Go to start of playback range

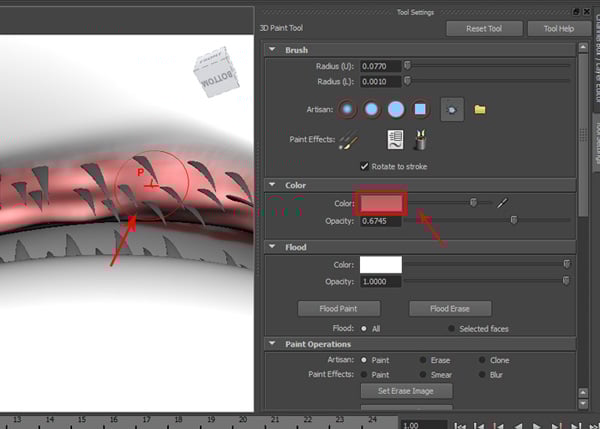click(460, 426)
